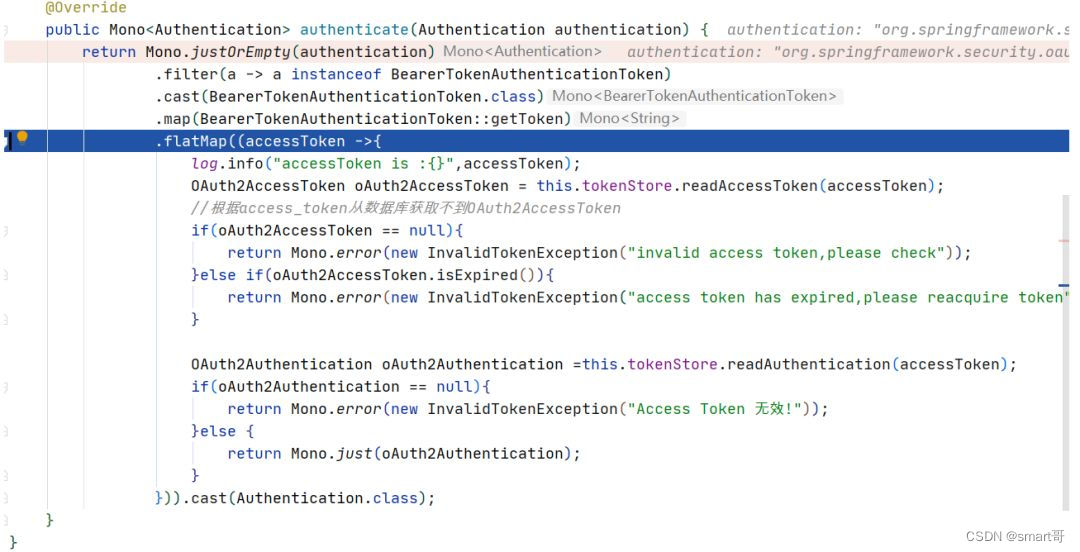Click the if(oAuth2Authentication == null) condition
This screenshot has height=552, width=1080.
pyautogui.click(x=341, y=387)
